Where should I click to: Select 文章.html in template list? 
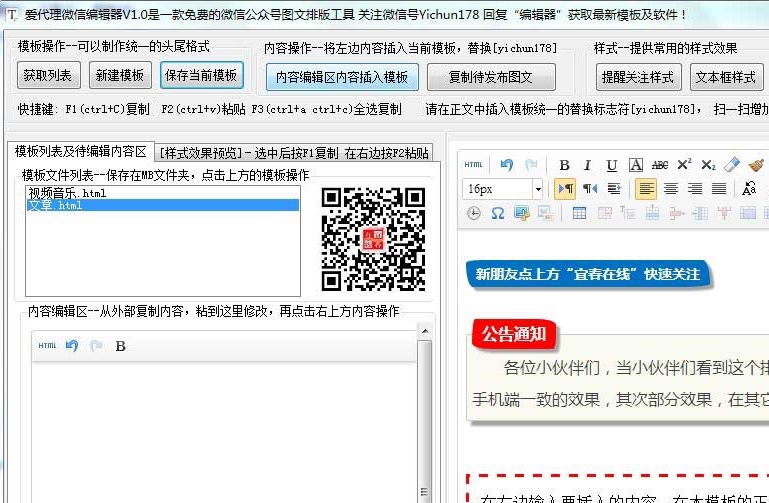coord(162,205)
